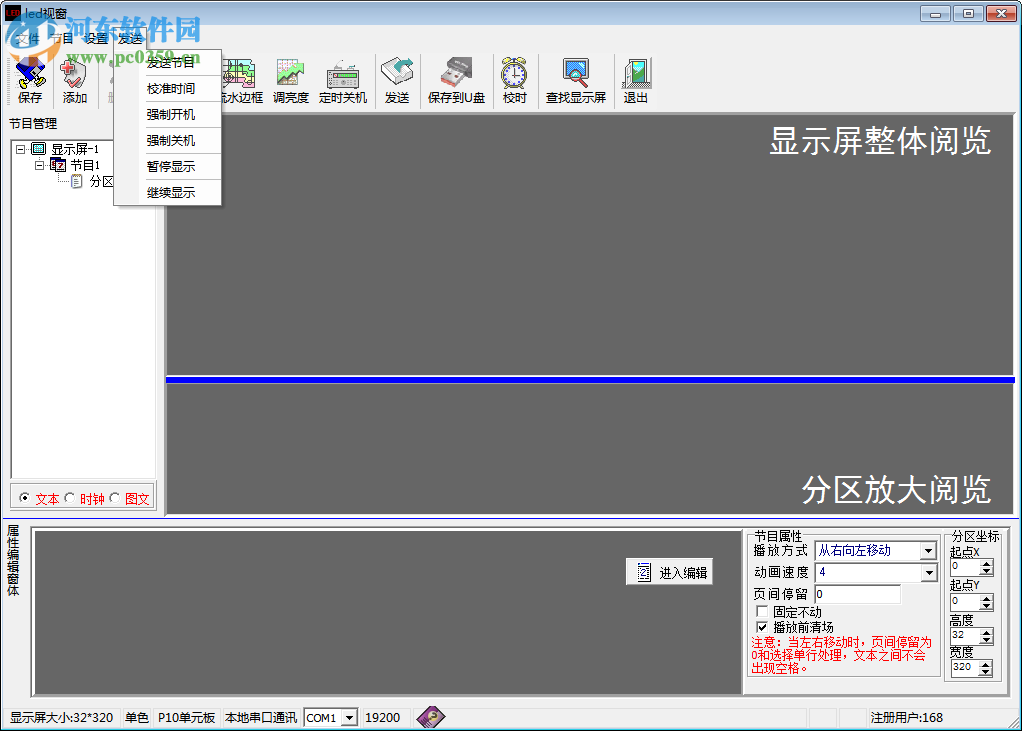The width and height of the screenshot is (1022, 731).
Task: Click the 保存 save toolbar icon
Action: pyautogui.click(x=29, y=80)
